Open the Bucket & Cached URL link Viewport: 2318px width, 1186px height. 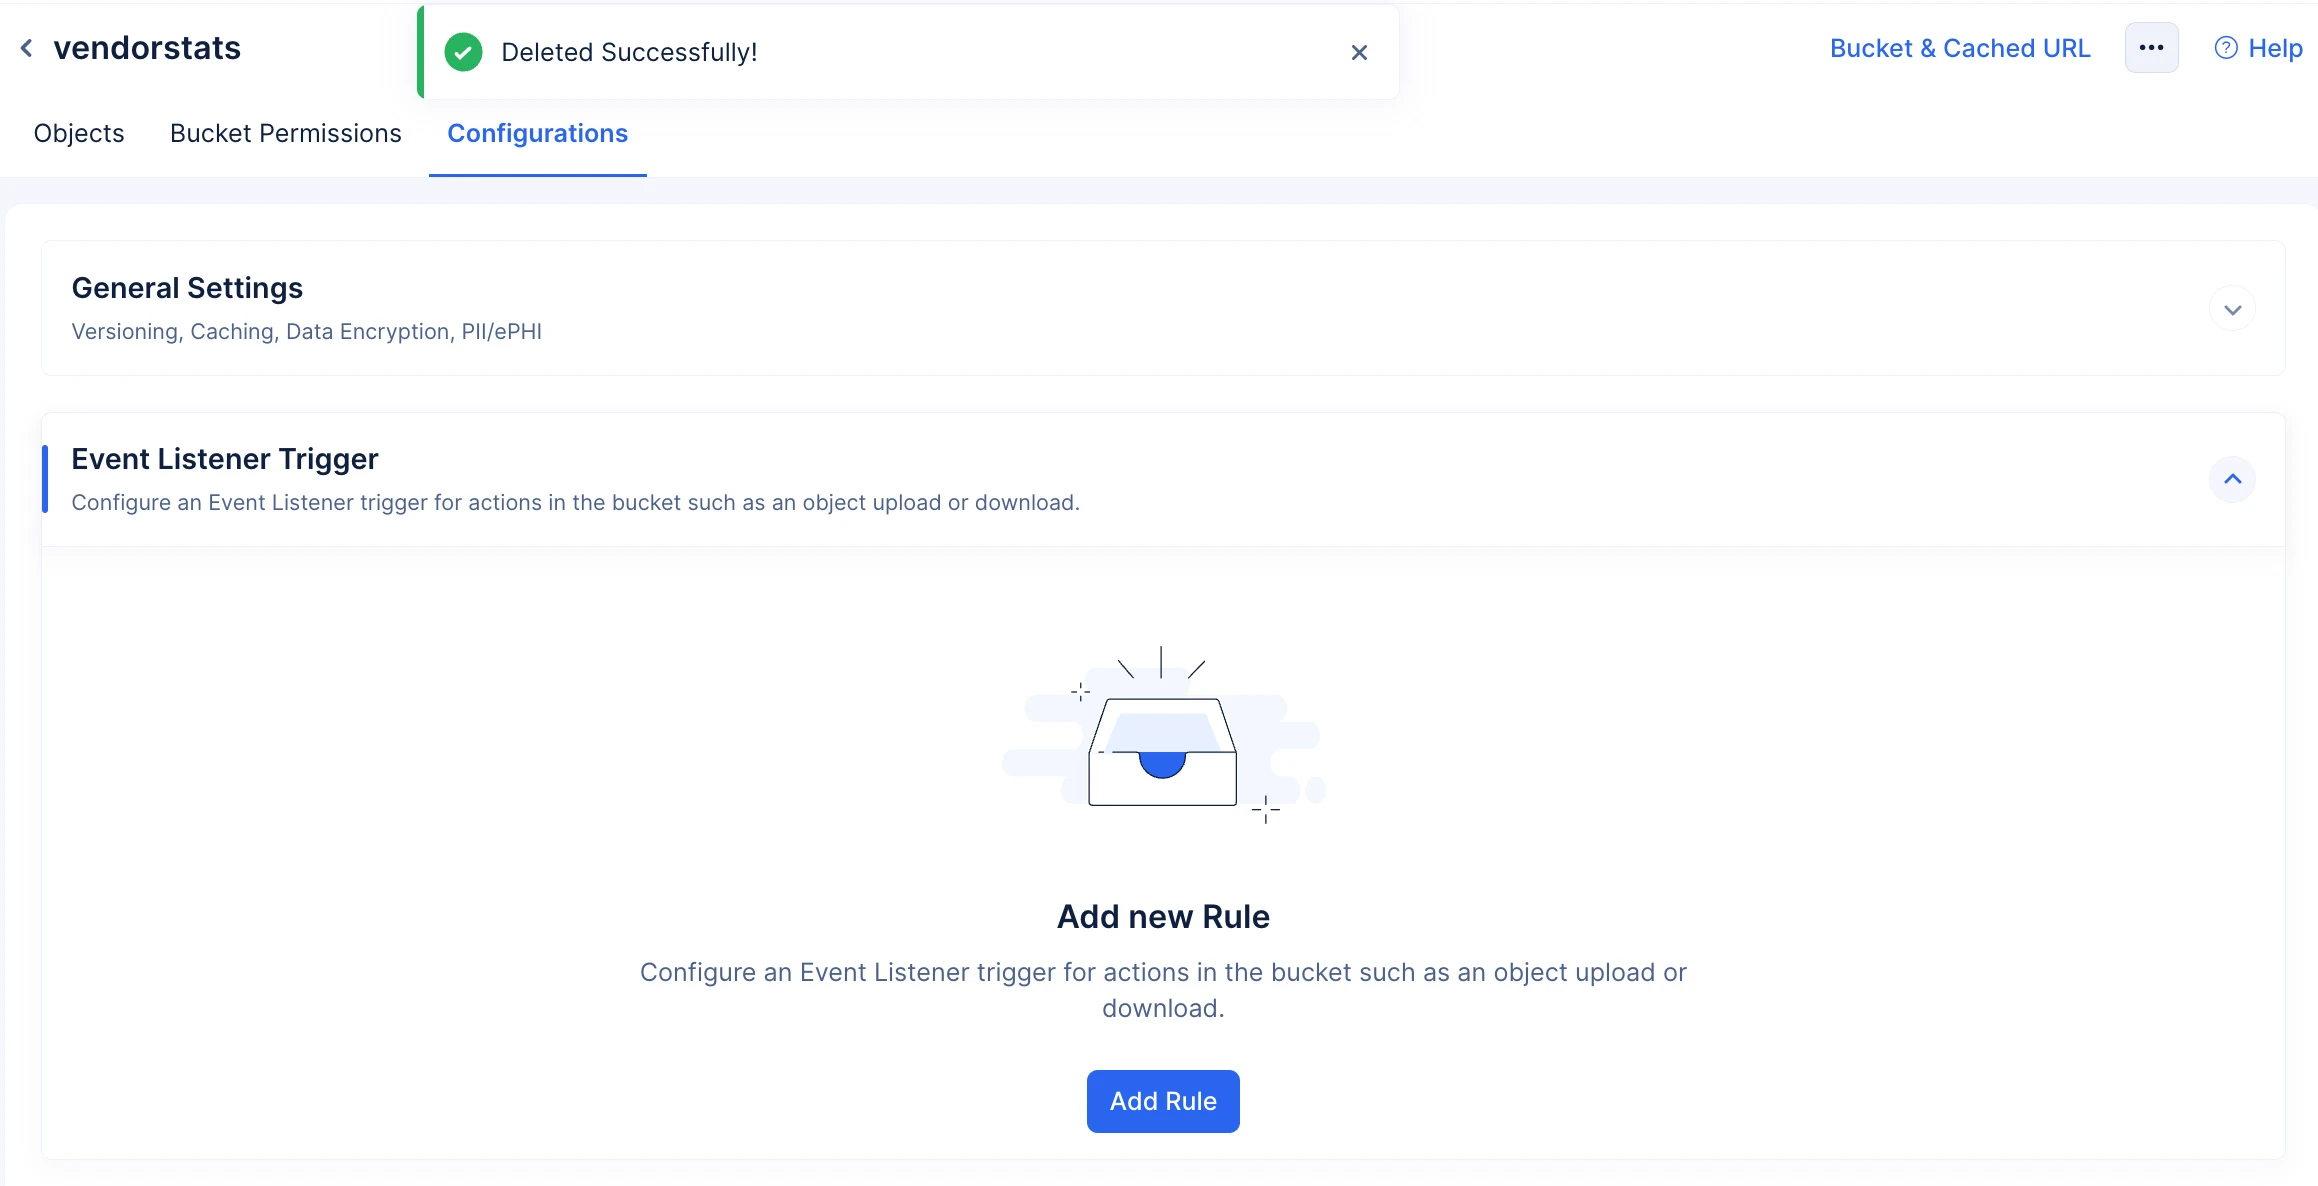1960,48
